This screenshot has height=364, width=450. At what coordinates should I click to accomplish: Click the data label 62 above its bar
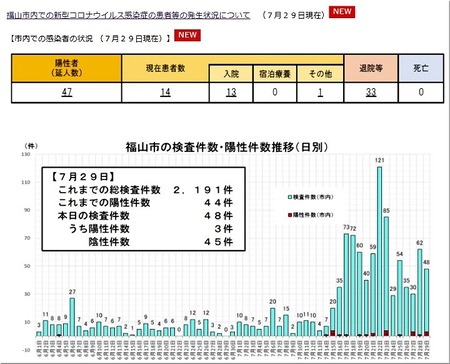coord(420,243)
